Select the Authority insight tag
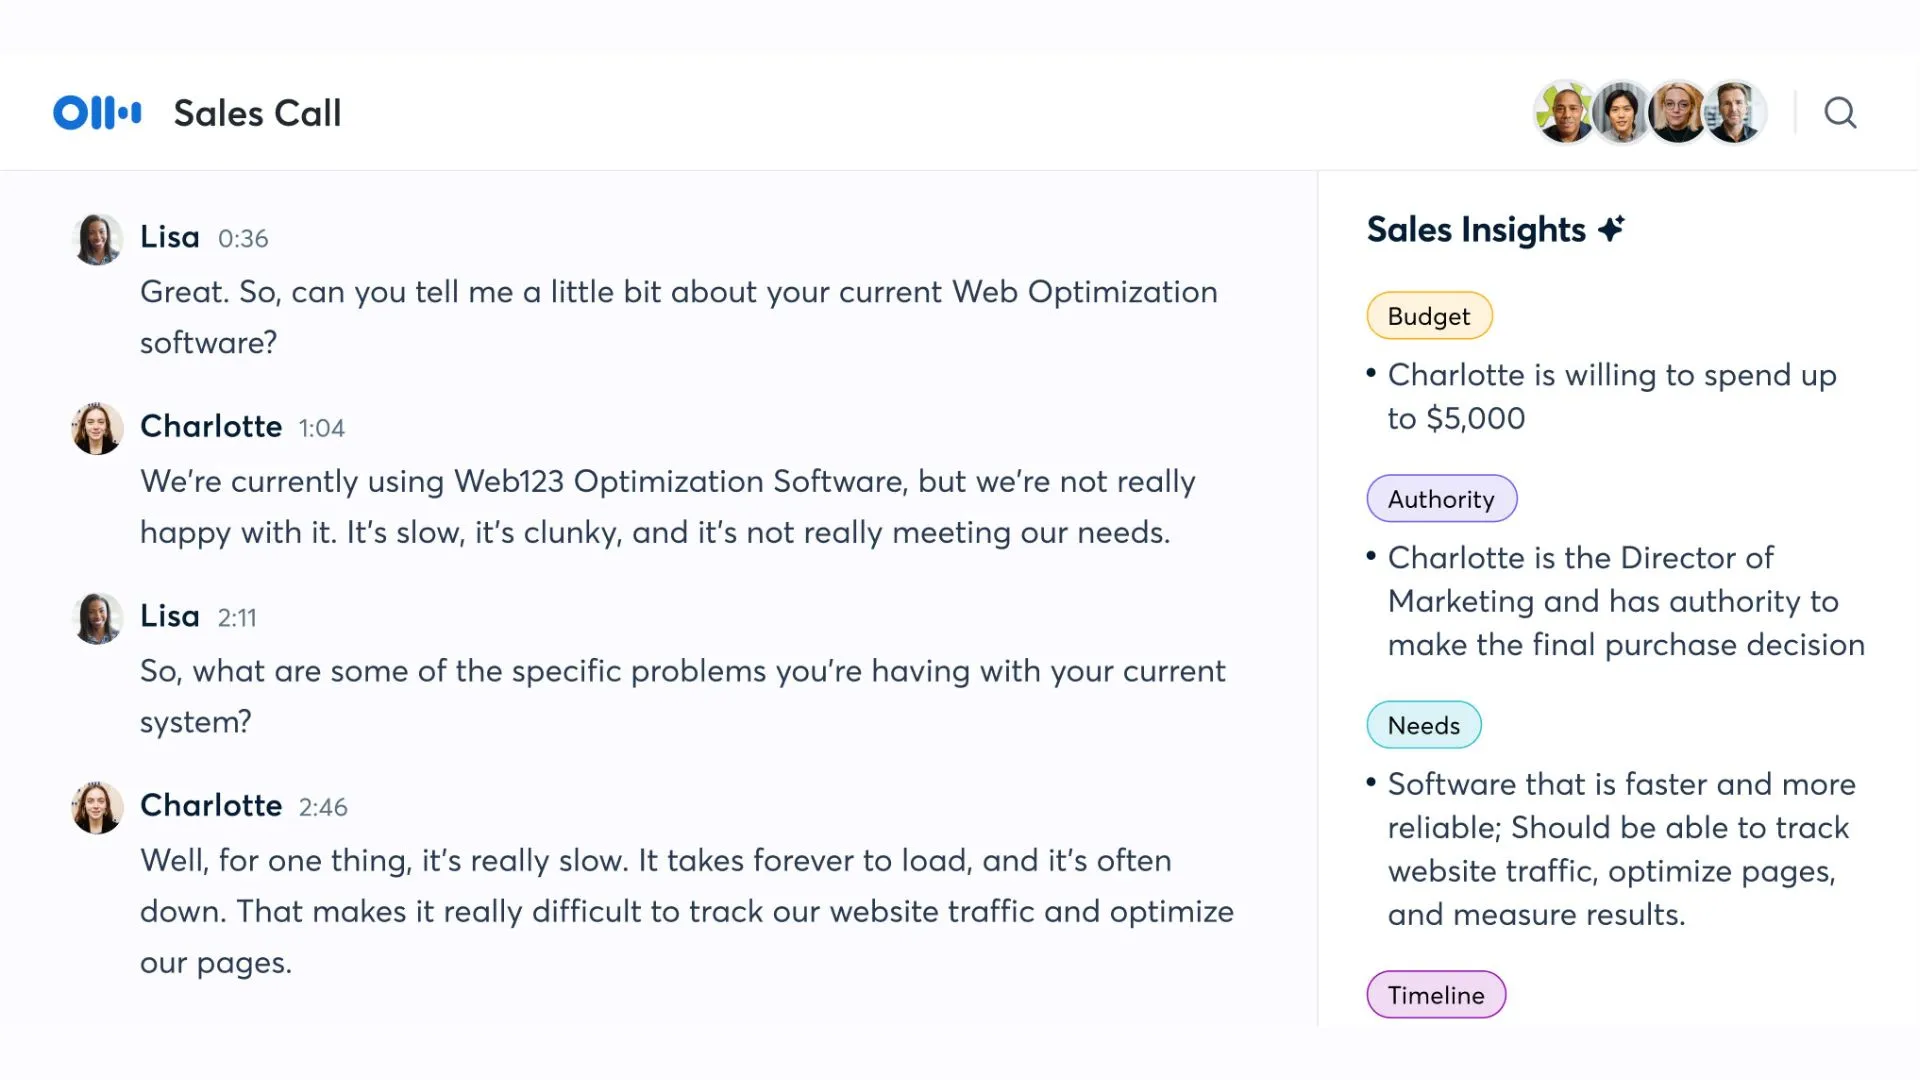 click(x=1440, y=499)
